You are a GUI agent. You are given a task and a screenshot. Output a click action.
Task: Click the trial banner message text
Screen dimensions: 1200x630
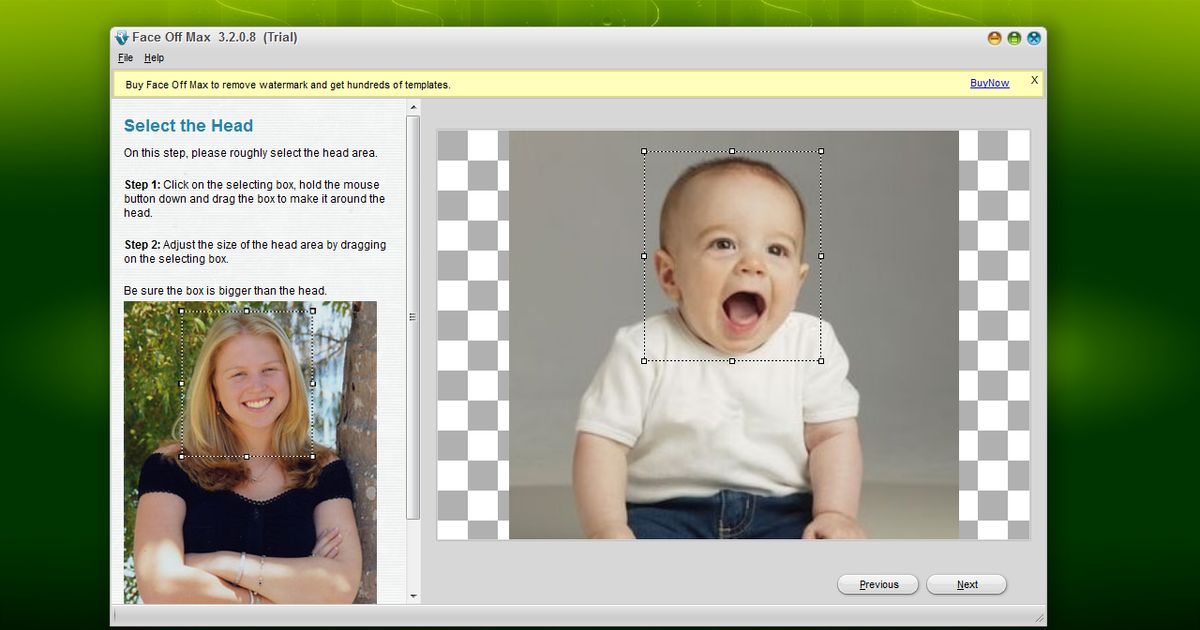[288, 85]
